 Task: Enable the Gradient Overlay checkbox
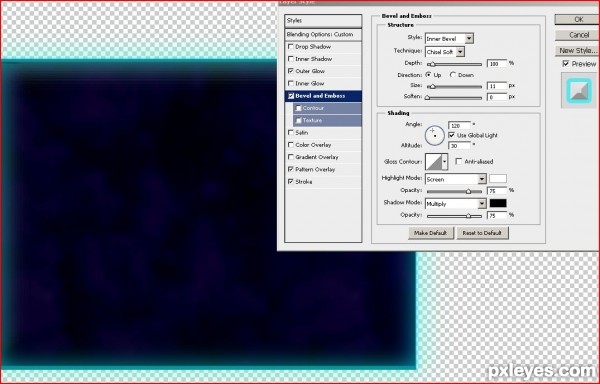click(290, 157)
